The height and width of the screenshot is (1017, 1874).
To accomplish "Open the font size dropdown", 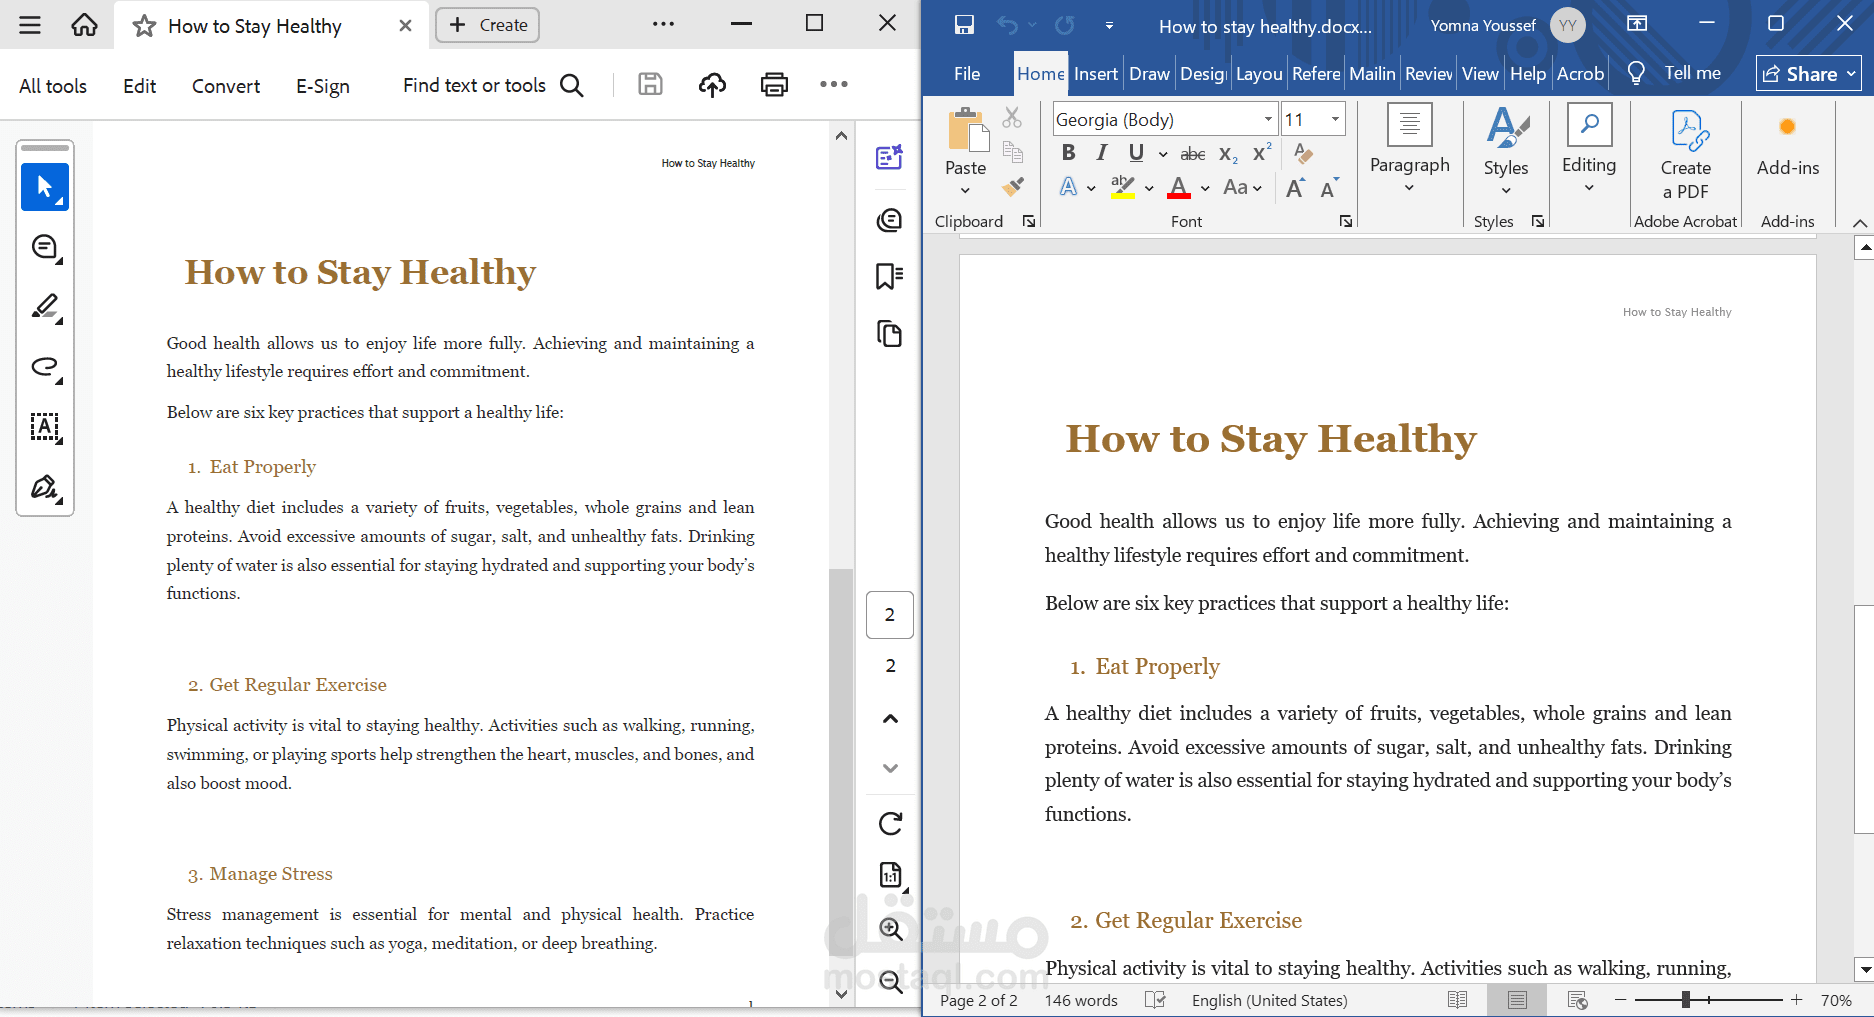I will (1335, 120).
